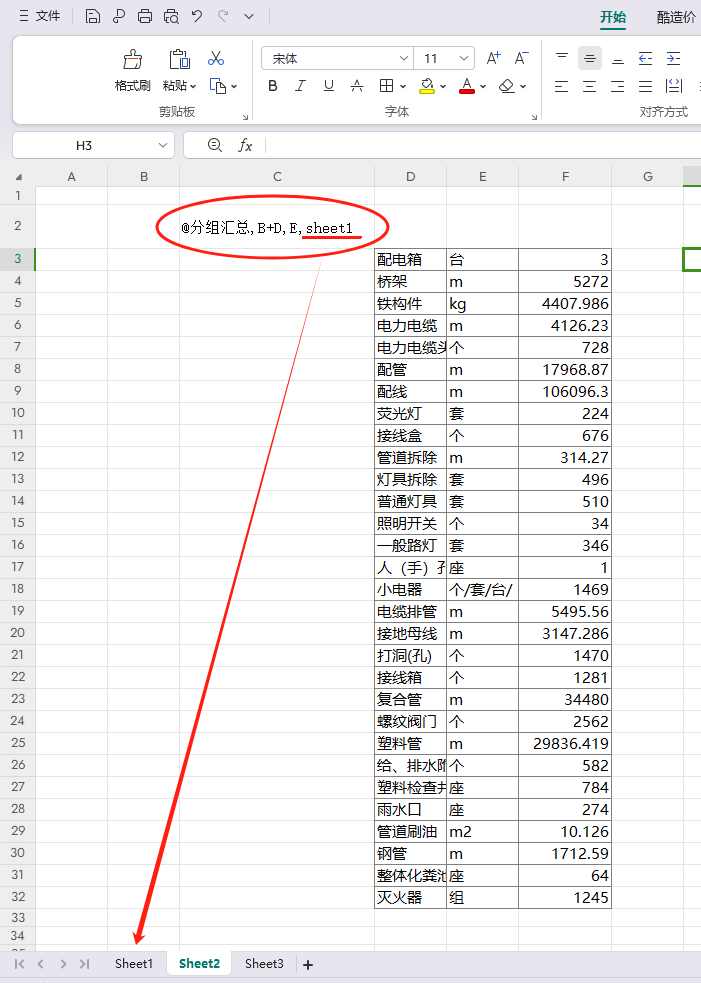This screenshot has height=983, width=701.
Task: Click the Format Painter (格式刷) icon
Action: (x=132, y=60)
